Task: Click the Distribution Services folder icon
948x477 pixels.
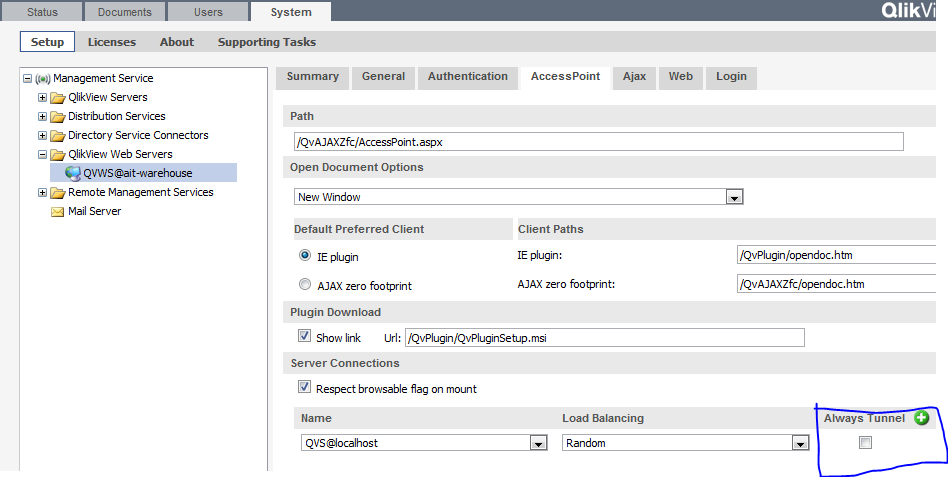Action: click(x=57, y=116)
